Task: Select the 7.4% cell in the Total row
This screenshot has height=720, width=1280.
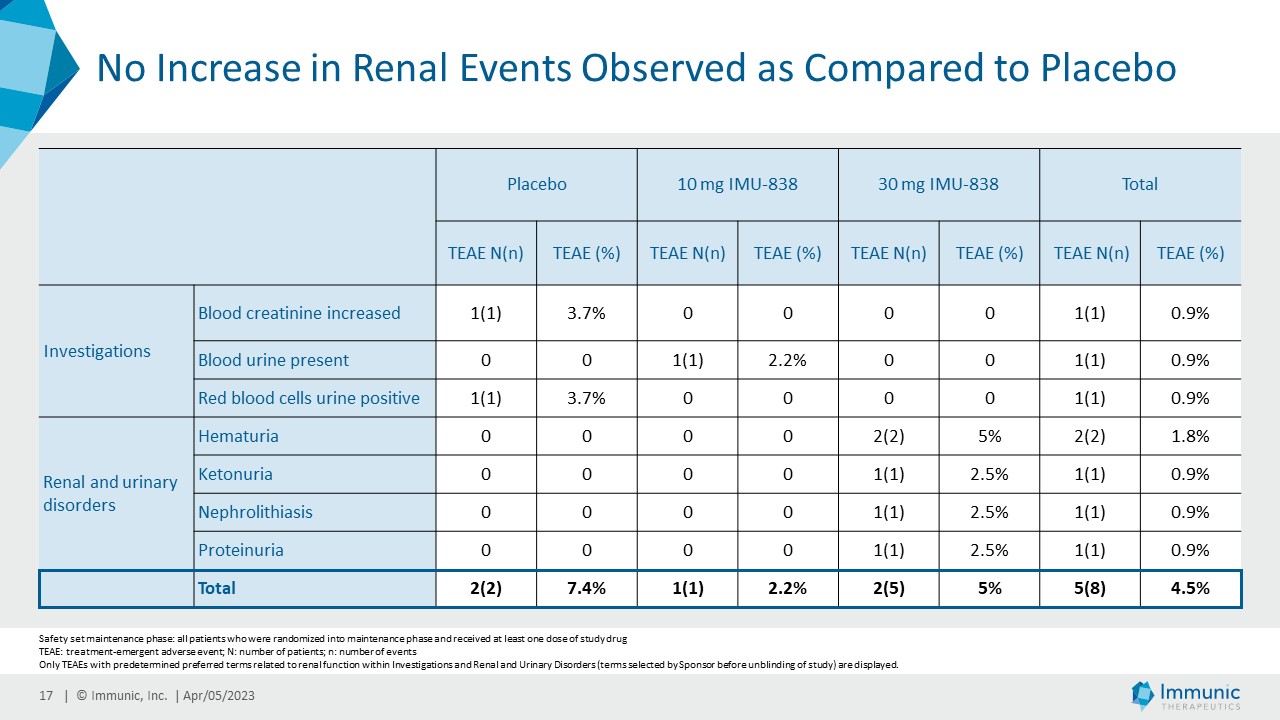Action: [586, 588]
